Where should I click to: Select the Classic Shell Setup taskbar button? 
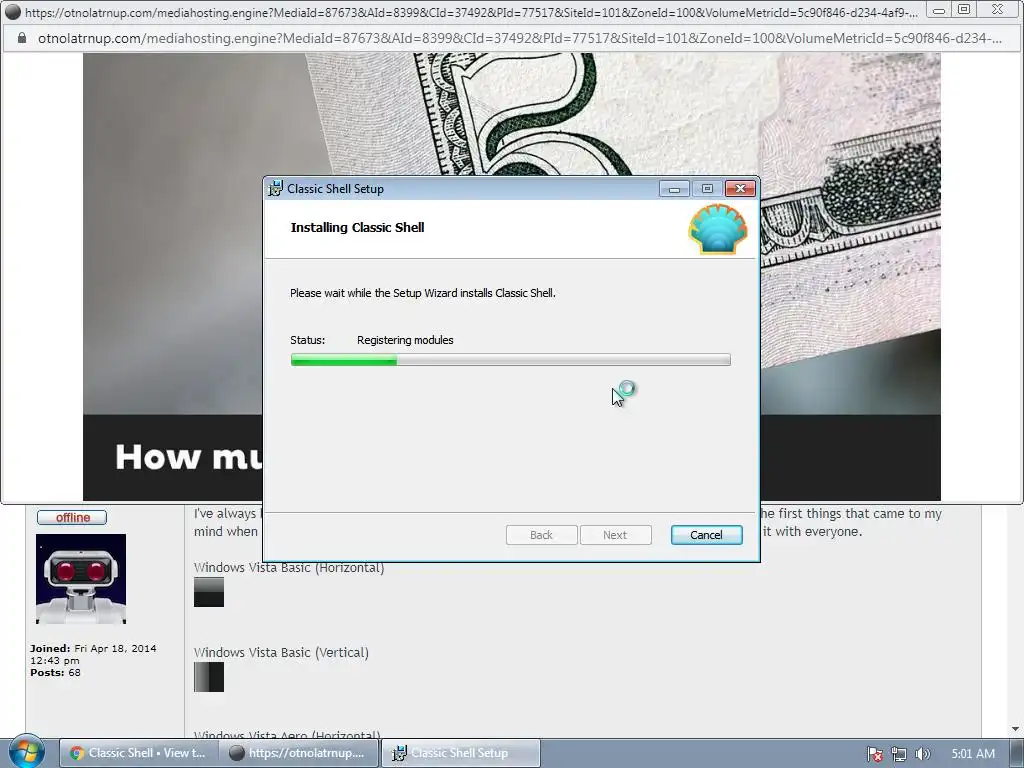click(460, 753)
